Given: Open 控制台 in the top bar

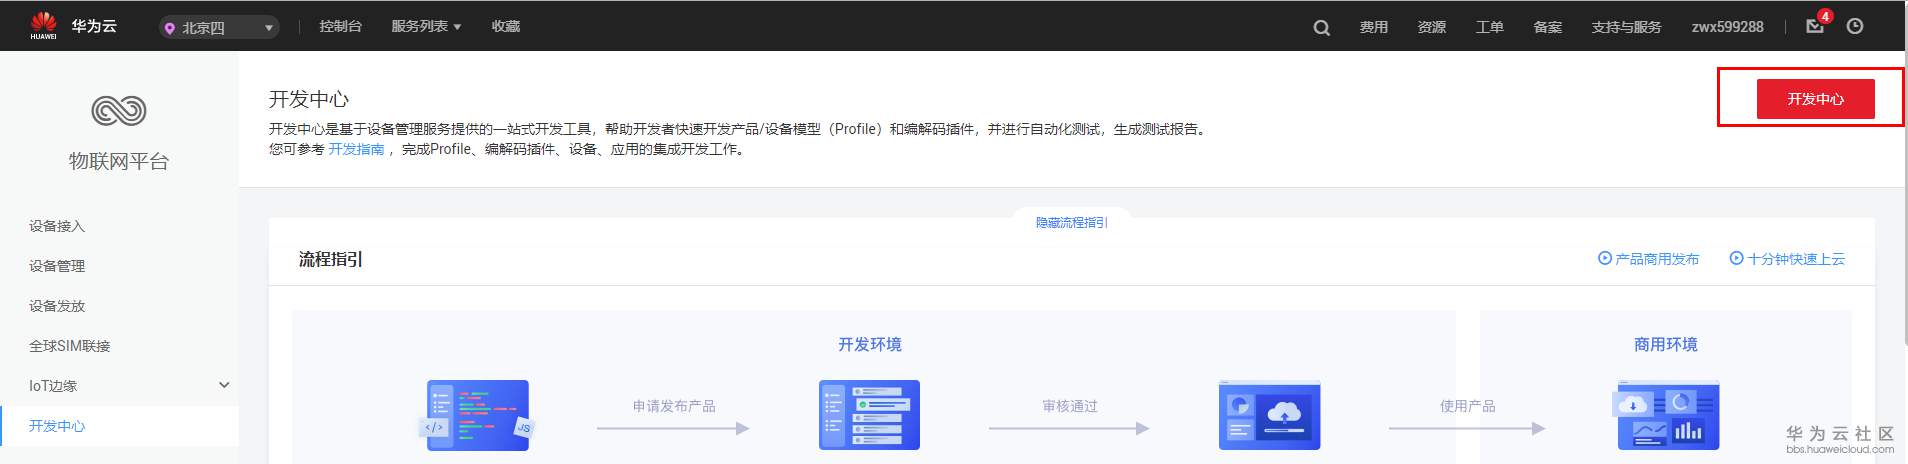Looking at the screenshot, I should (340, 26).
